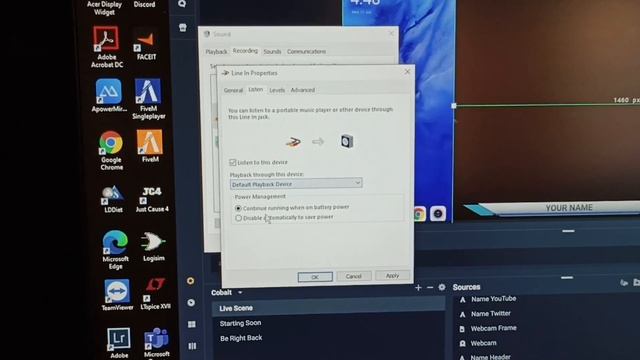Select Disable automatically to save power
Viewport: 640px width, 360px height.
click(x=239, y=218)
